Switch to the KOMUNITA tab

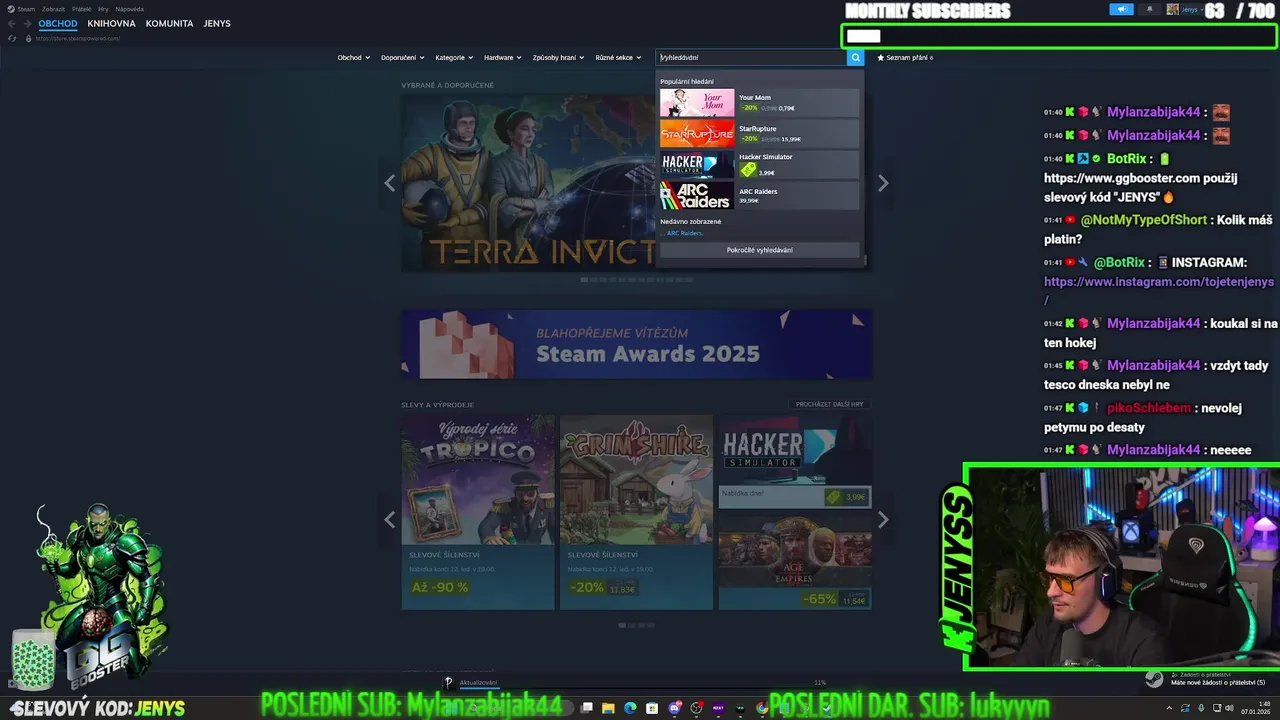(169, 23)
